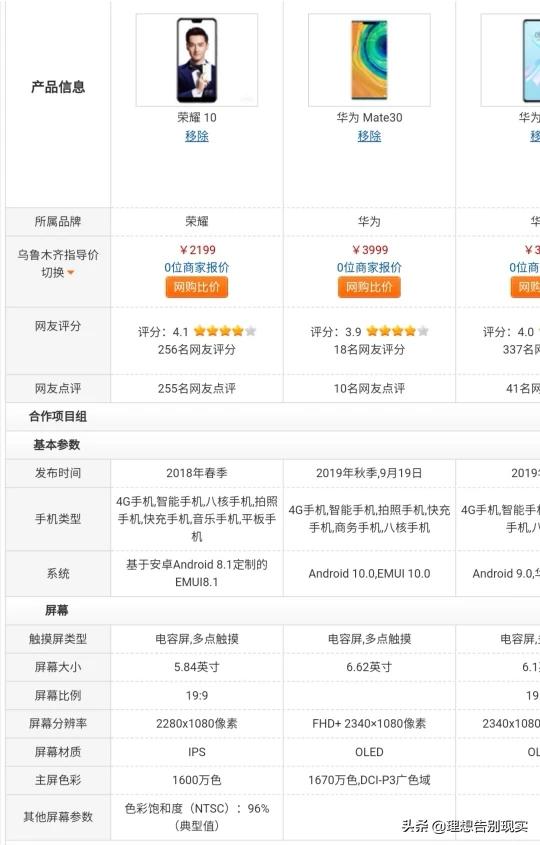This screenshot has height=845, width=540.
Task: Open 0位商家报价 link for 华为 Mate30
Action: 369,267
